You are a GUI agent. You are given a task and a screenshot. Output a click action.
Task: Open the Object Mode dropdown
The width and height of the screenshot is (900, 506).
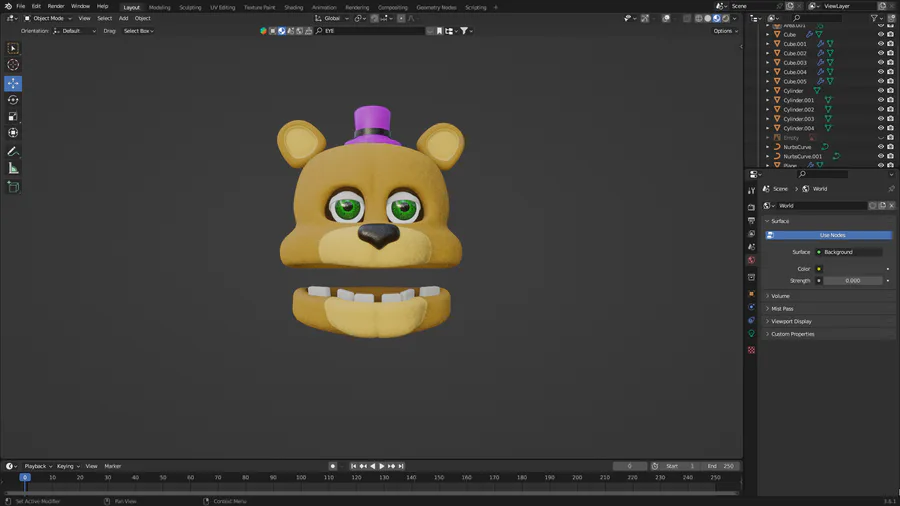click(x=48, y=18)
